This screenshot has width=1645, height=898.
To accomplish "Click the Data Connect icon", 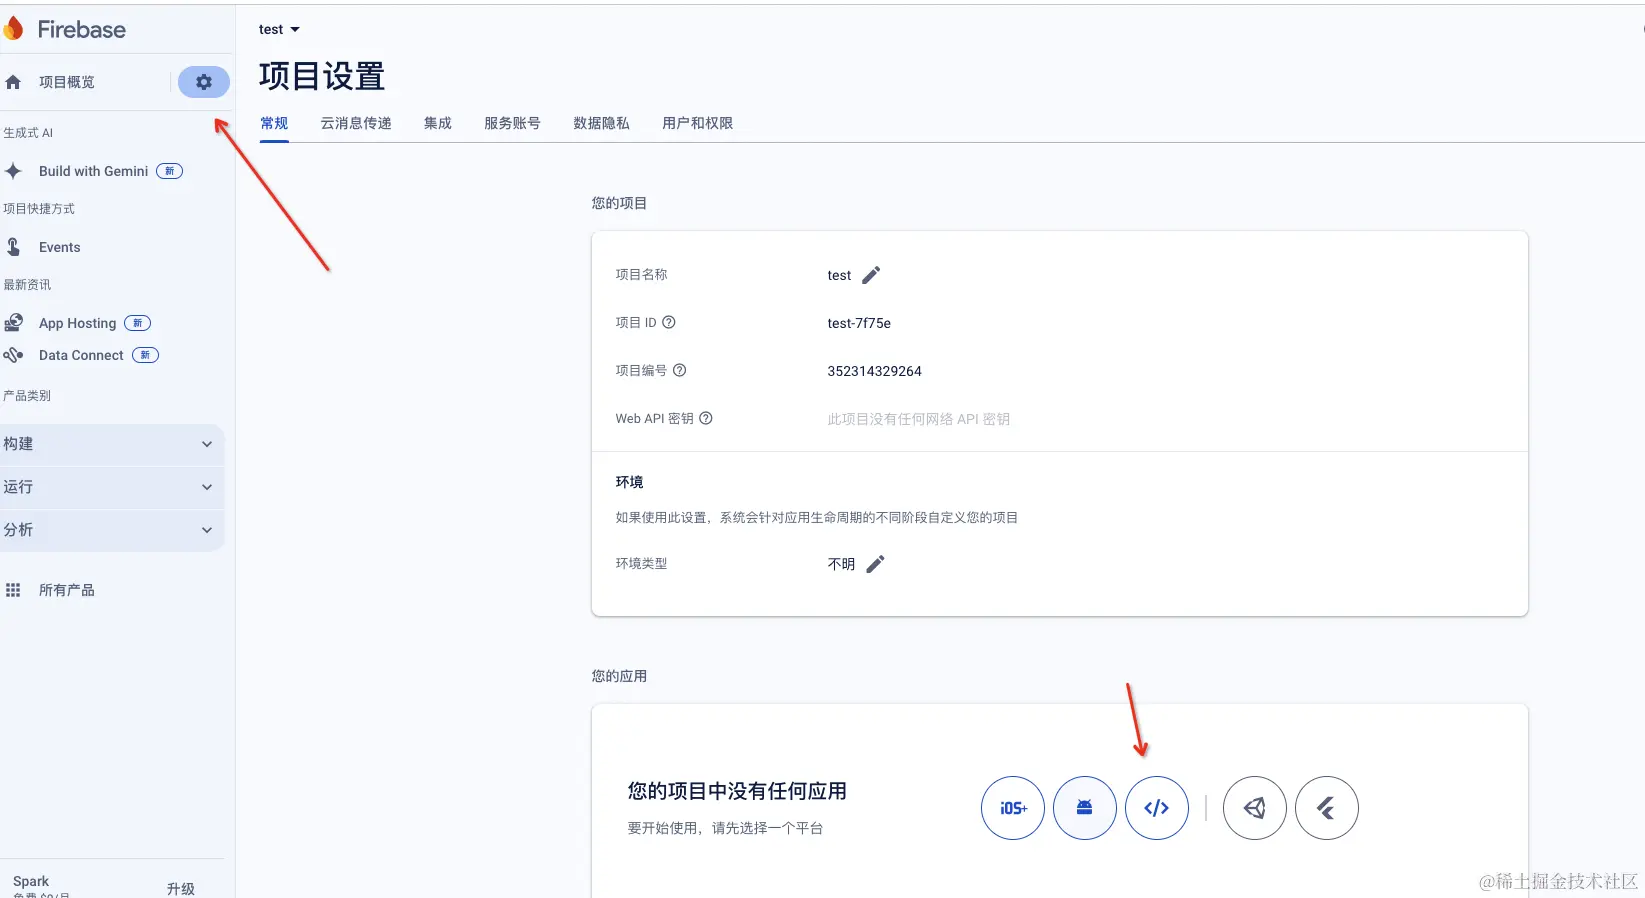I will click(x=13, y=355).
